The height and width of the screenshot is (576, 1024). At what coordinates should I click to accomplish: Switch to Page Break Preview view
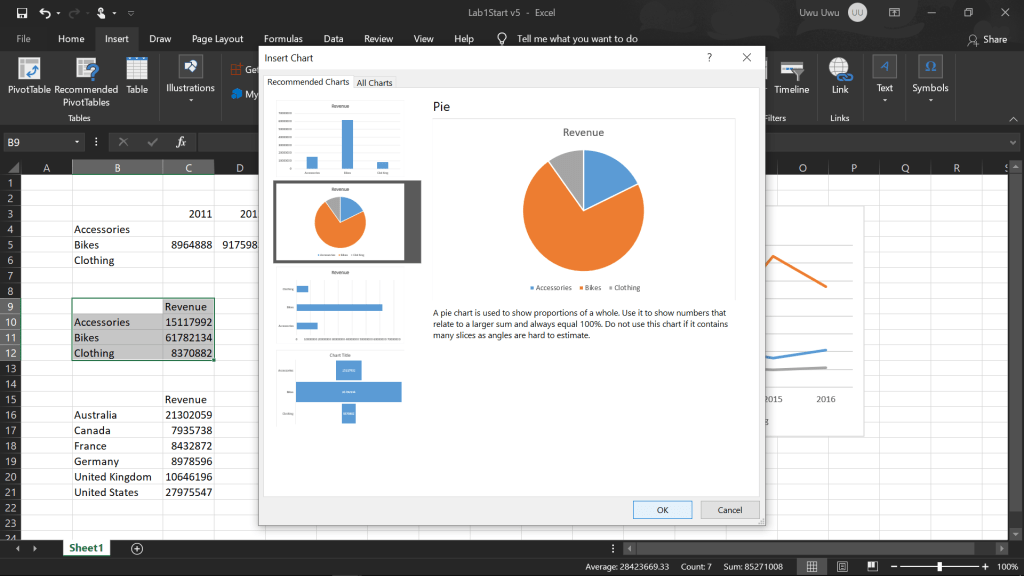(870, 567)
